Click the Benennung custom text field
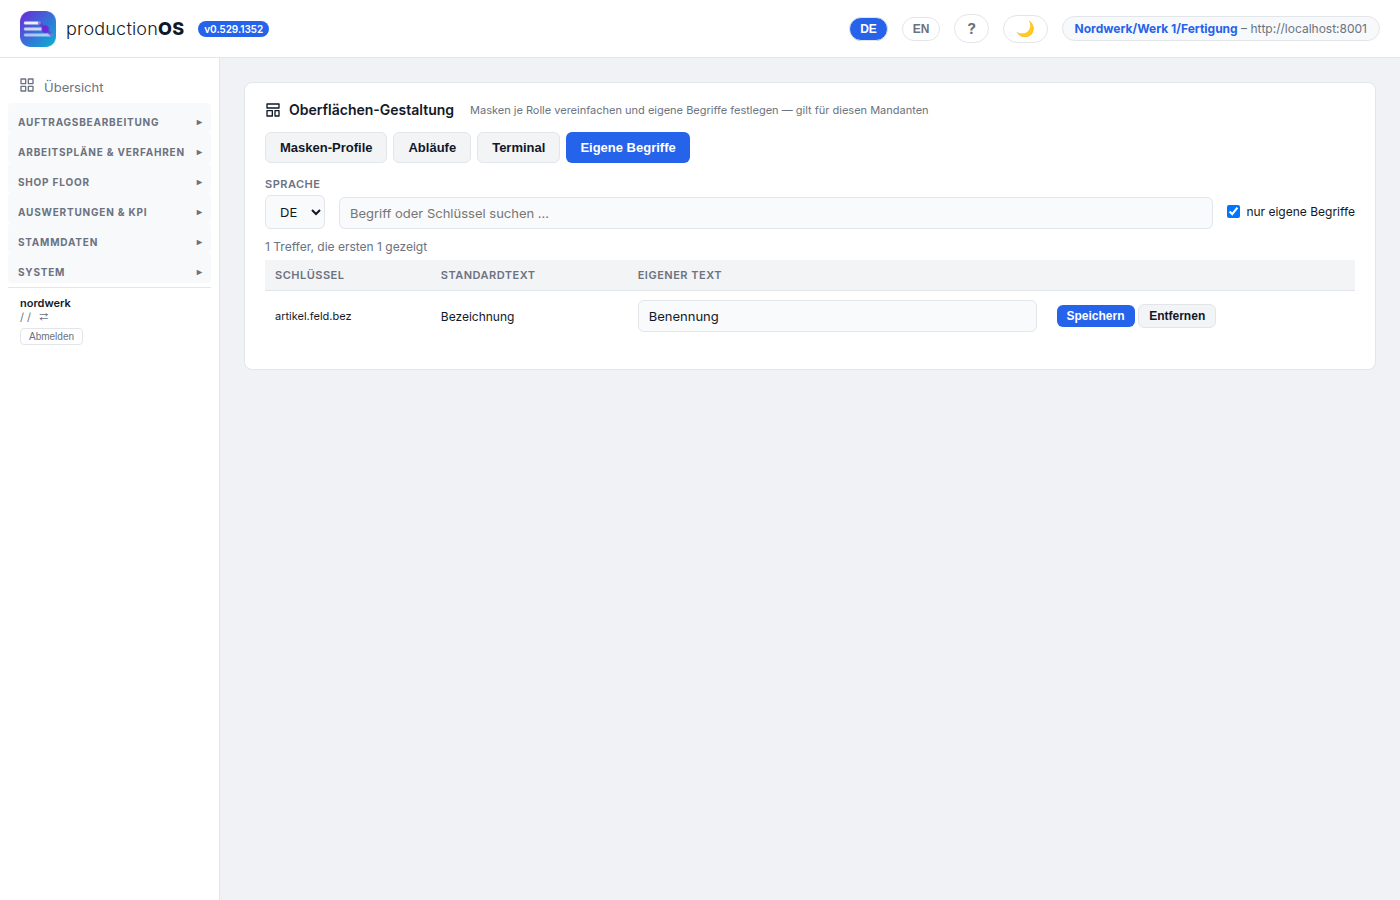 tap(837, 316)
